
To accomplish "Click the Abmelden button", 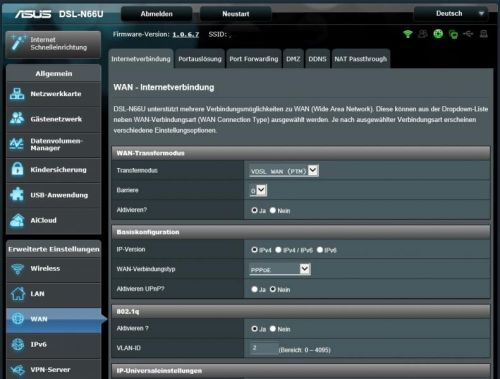I will click(156, 14).
